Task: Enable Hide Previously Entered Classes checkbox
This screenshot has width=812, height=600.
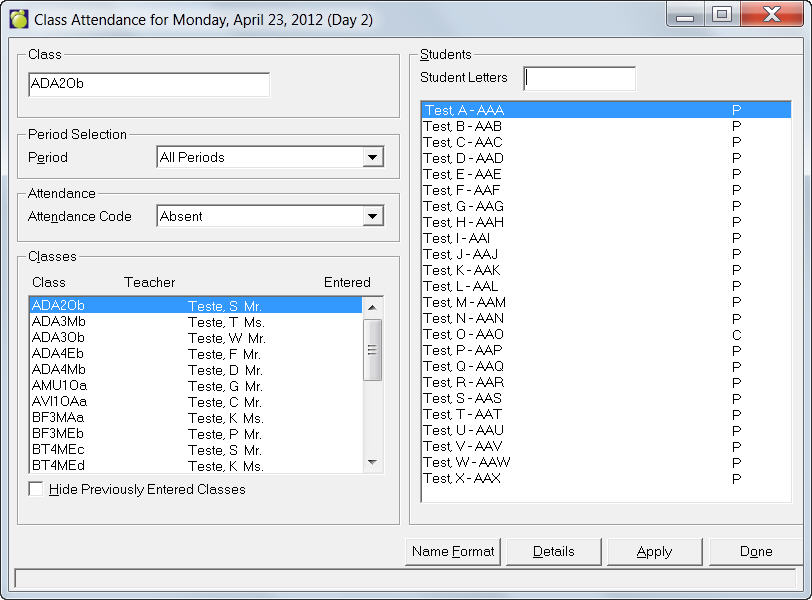Action: point(37,489)
